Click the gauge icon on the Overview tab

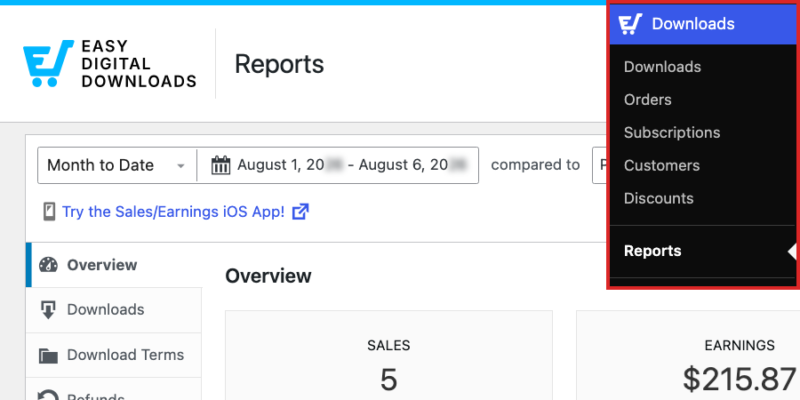[48, 265]
